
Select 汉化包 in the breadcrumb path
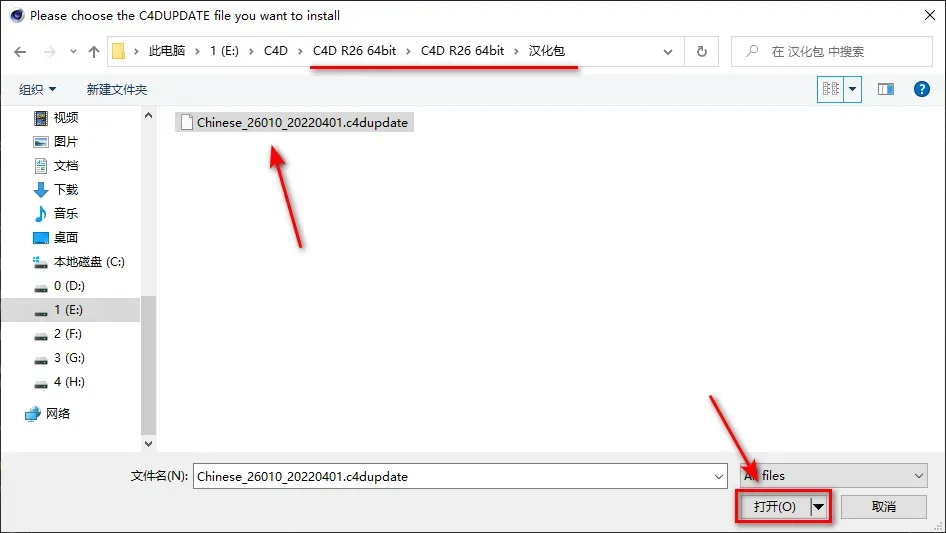click(x=547, y=51)
